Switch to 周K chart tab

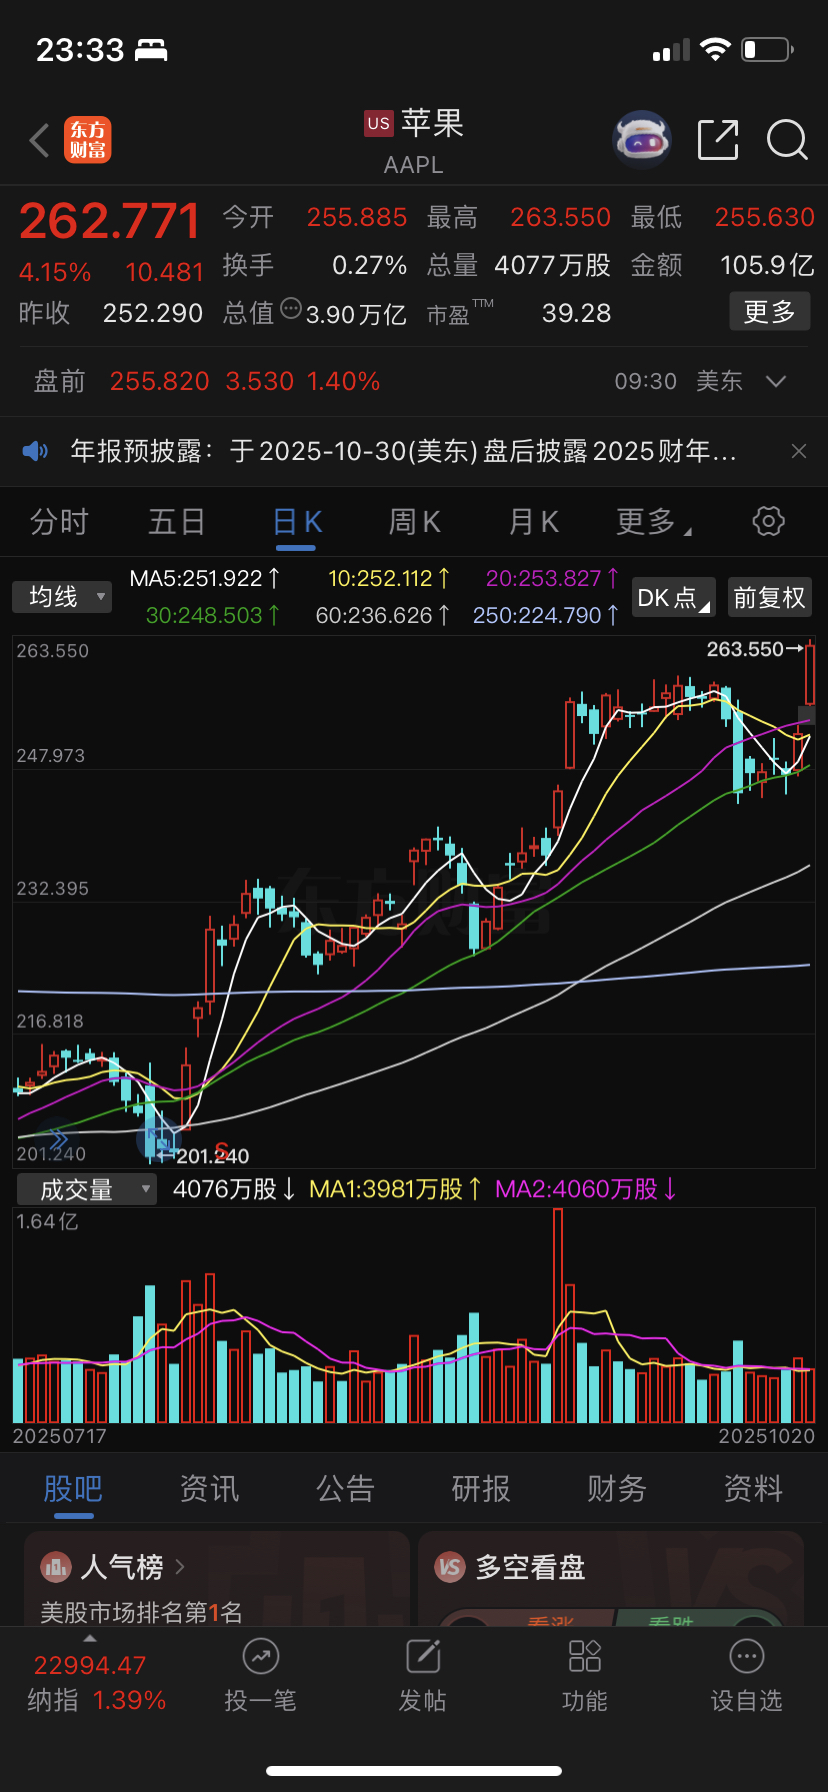tap(414, 522)
